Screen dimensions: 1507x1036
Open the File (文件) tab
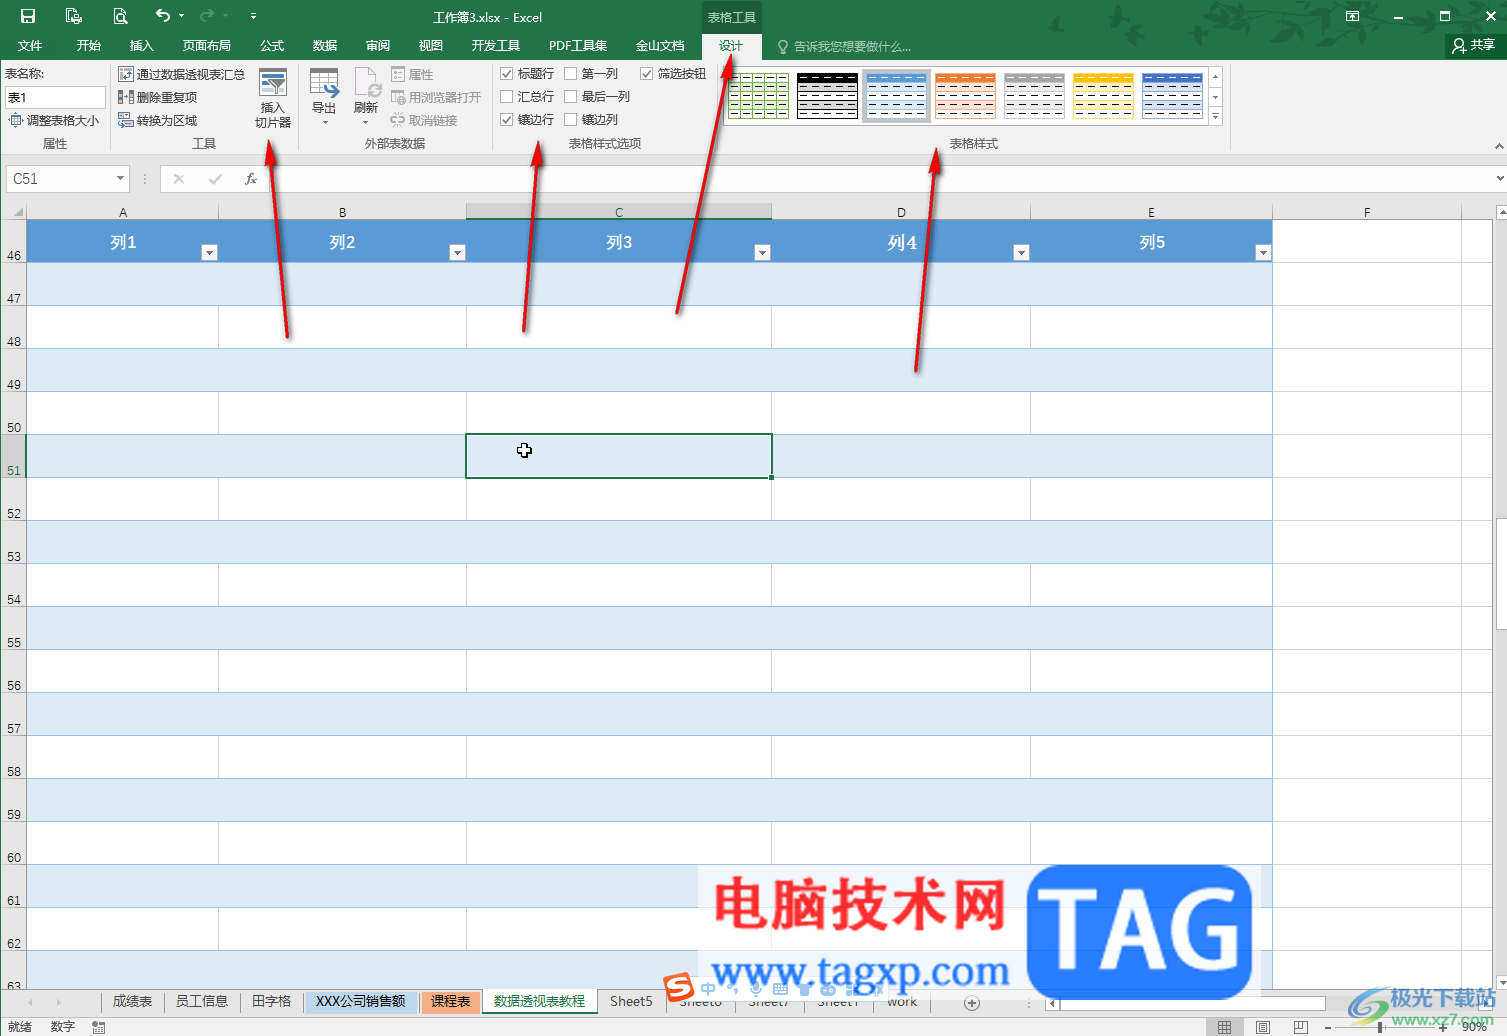tap(30, 46)
